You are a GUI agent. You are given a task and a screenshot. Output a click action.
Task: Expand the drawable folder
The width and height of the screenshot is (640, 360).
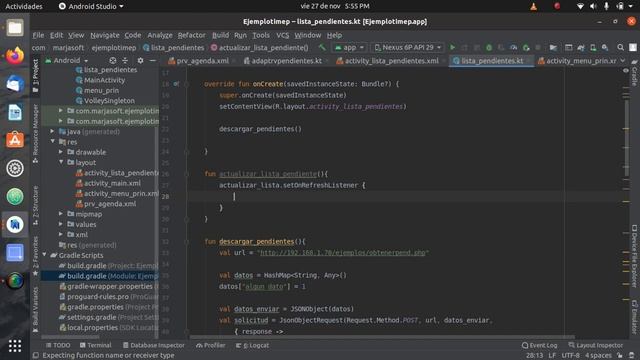point(61,152)
